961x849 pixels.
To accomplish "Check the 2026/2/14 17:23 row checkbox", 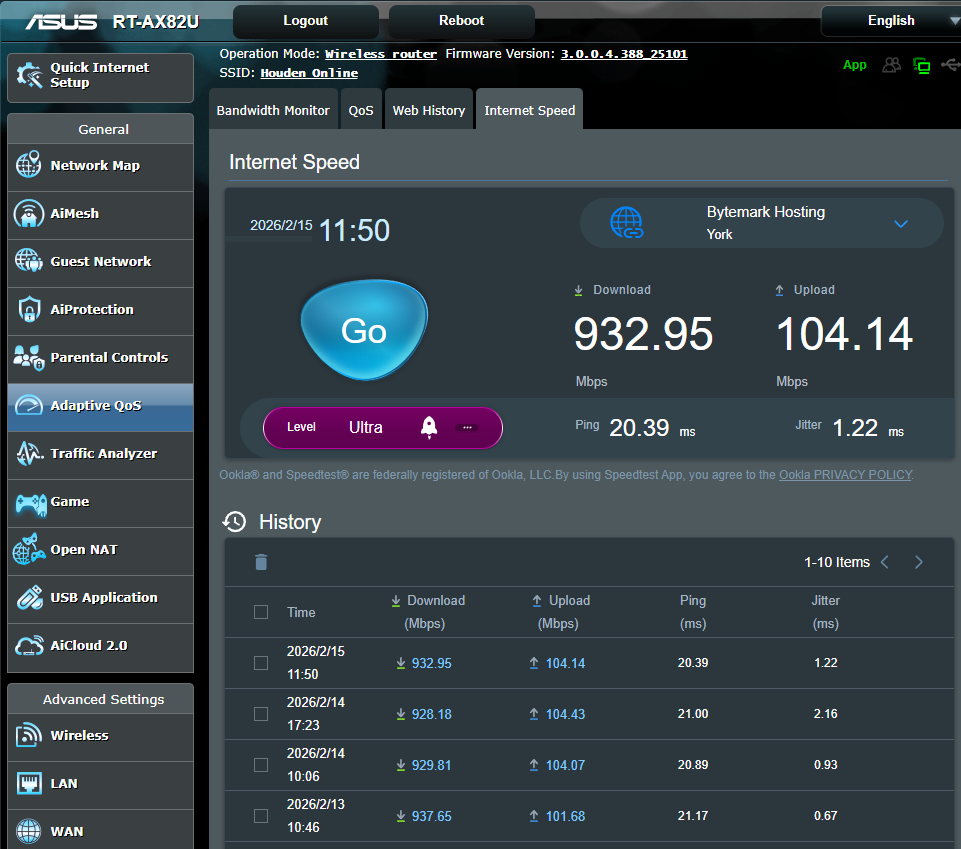I will pyautogui.click(x=261, y=714).
